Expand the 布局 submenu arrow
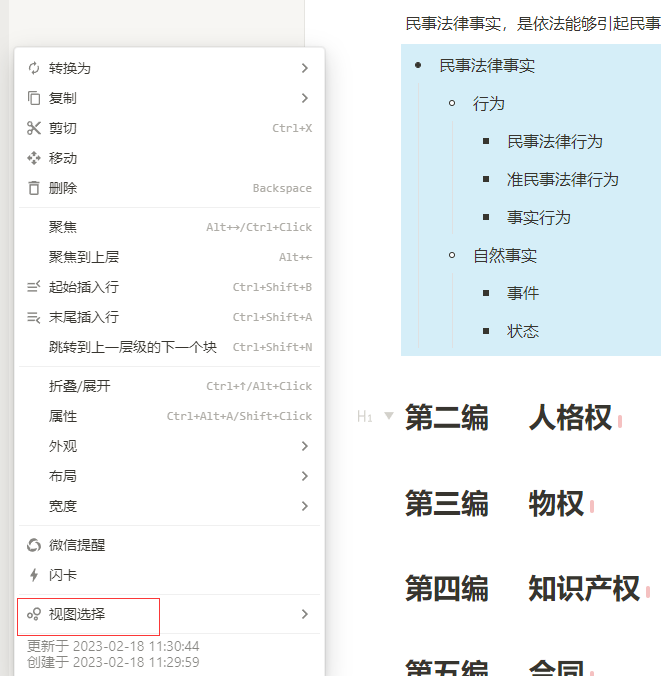This screenshot has width=661, height=676. [x=305, y=476]
